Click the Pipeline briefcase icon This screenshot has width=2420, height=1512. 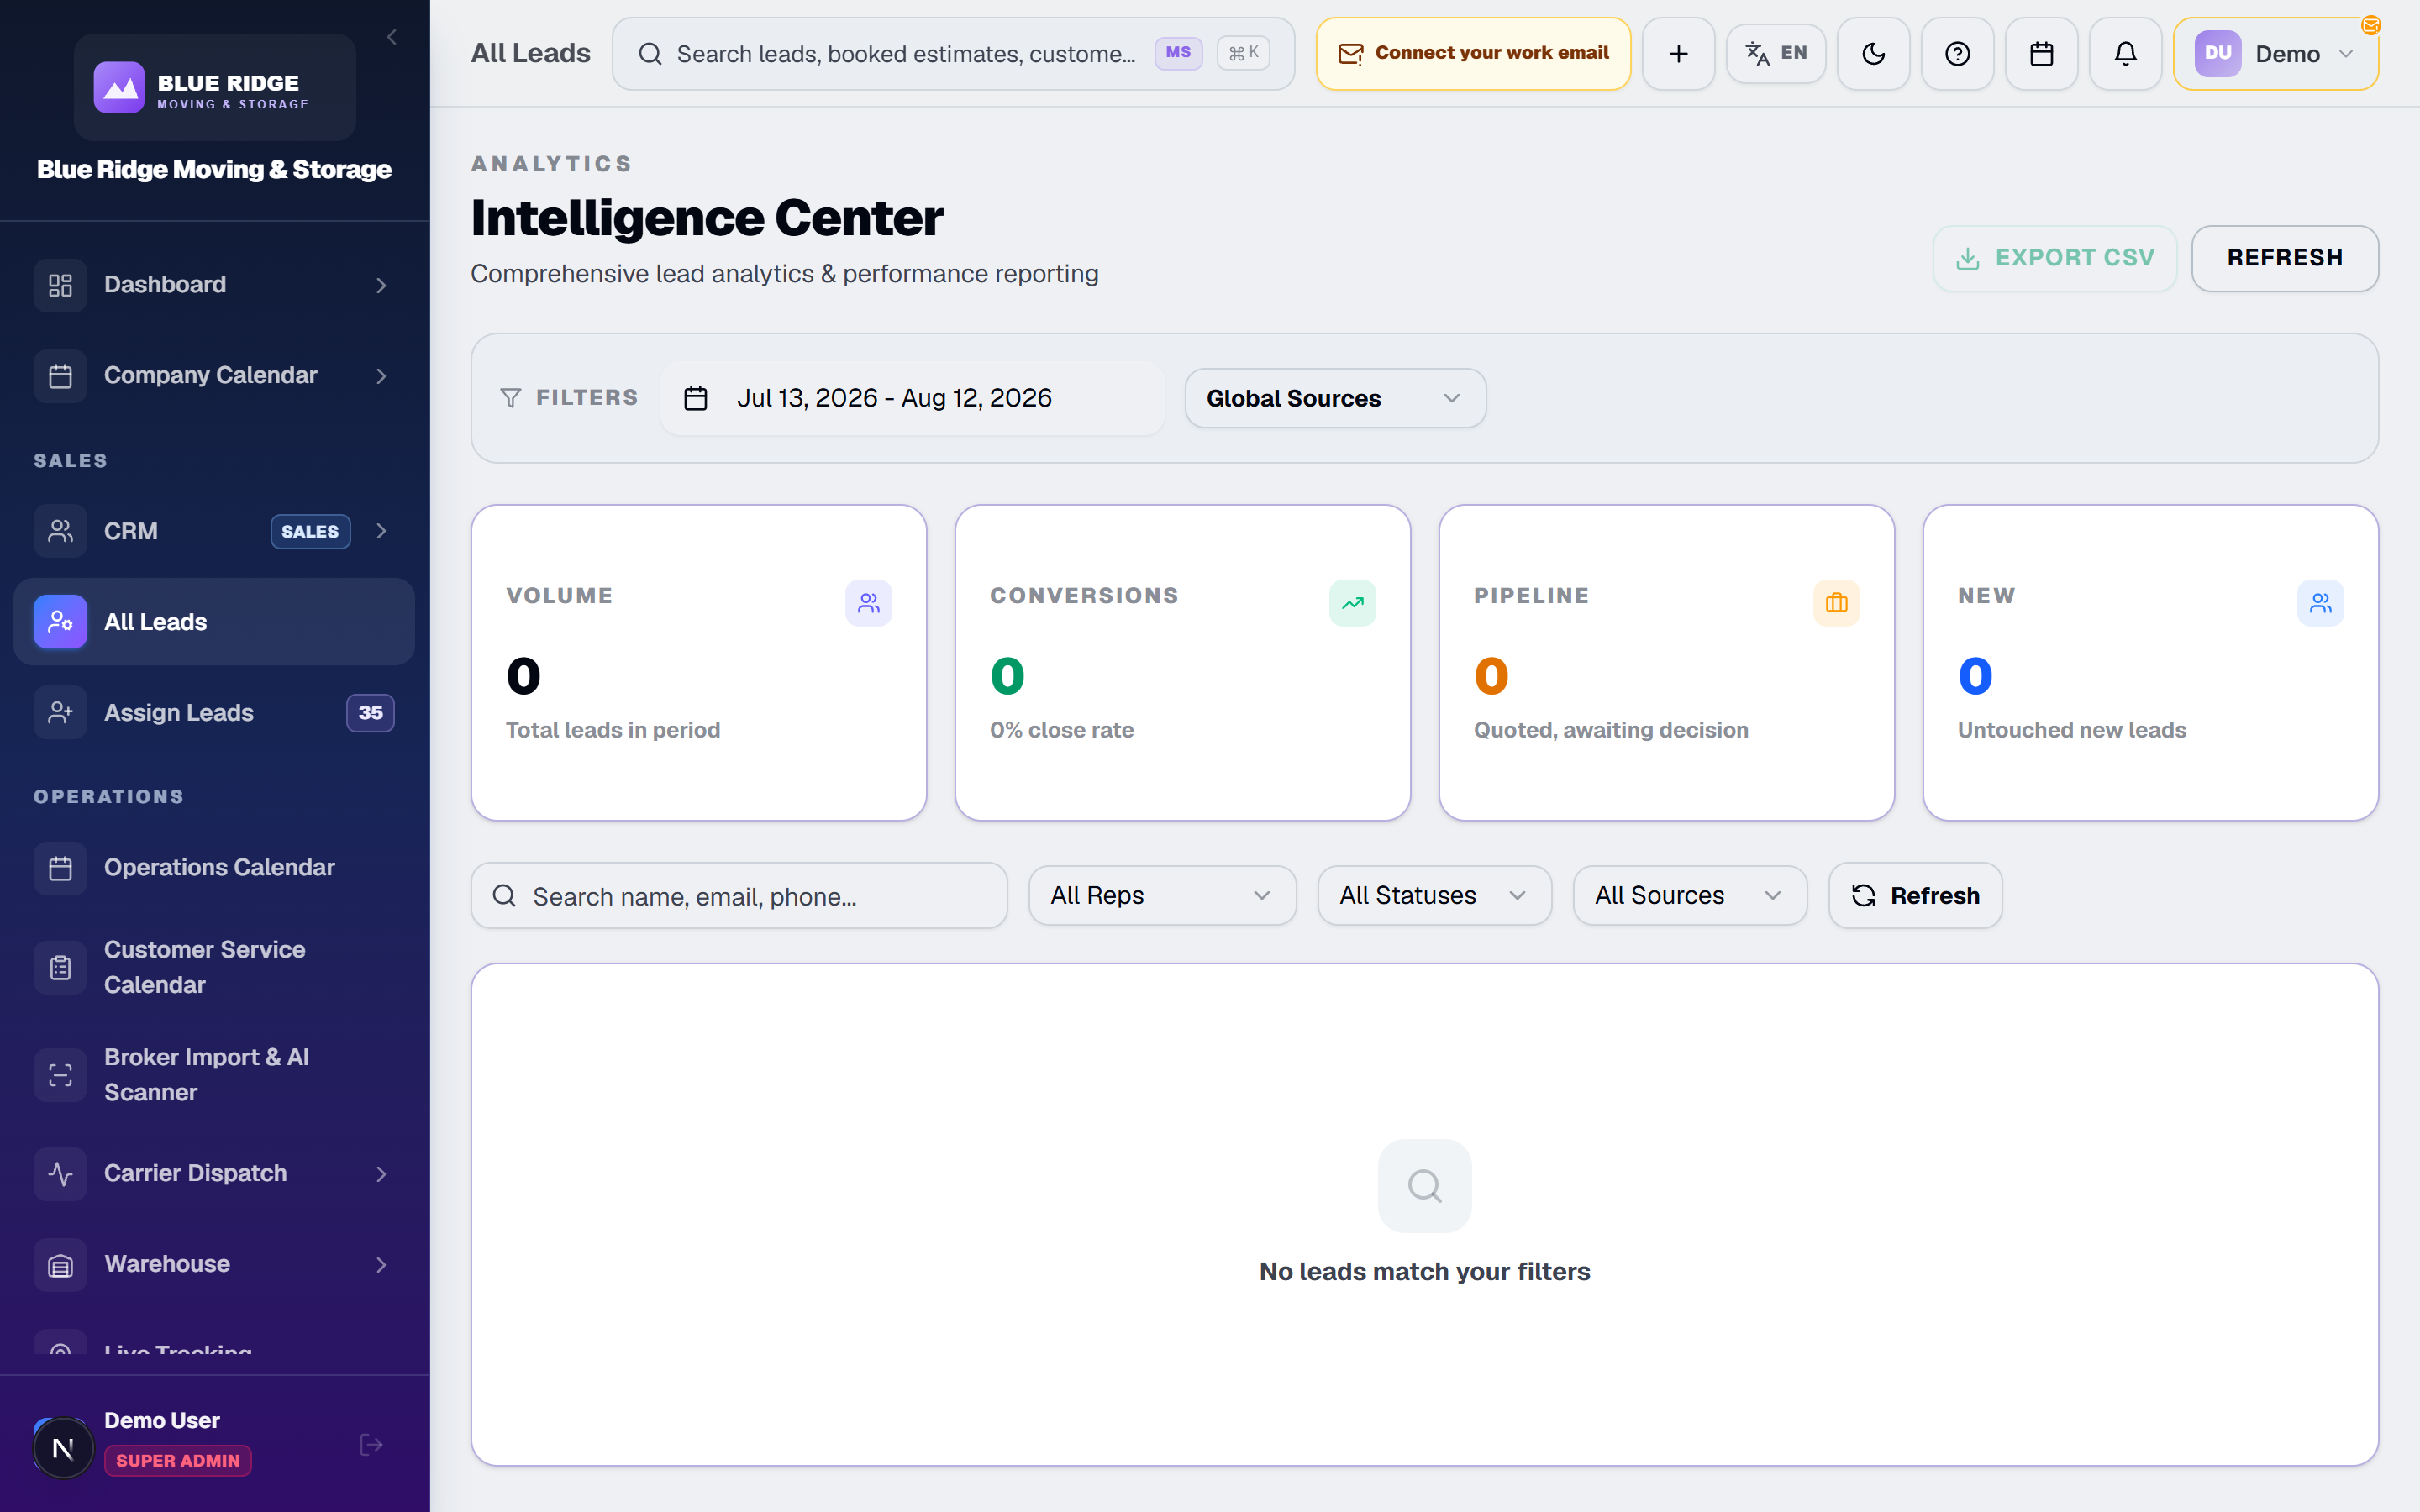point(1836,603)
